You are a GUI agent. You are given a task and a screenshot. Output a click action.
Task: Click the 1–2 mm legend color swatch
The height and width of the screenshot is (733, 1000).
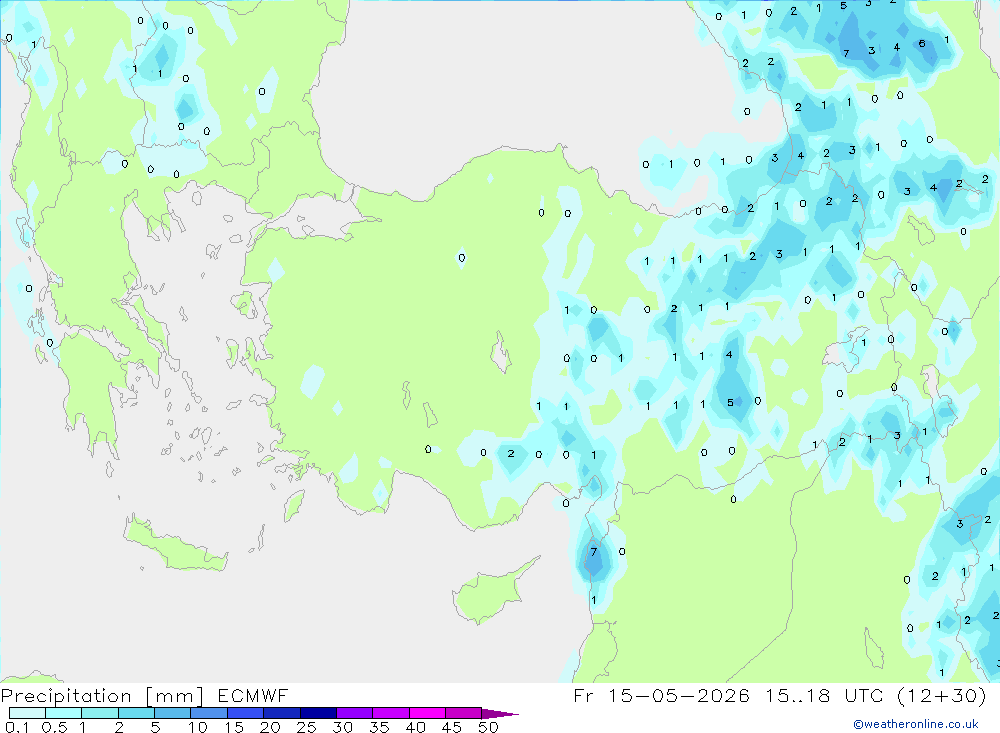[99, 713]
